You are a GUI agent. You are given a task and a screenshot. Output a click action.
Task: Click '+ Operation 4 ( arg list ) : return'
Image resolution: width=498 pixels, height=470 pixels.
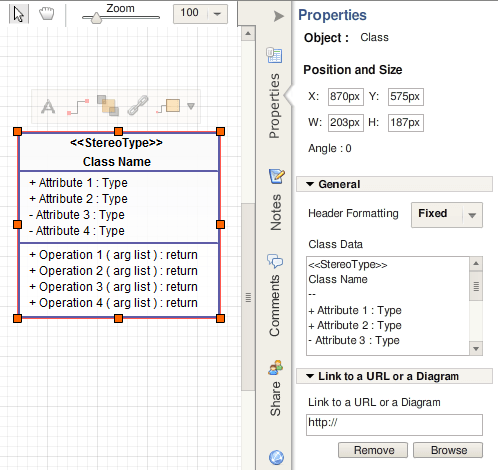(113, 303)
